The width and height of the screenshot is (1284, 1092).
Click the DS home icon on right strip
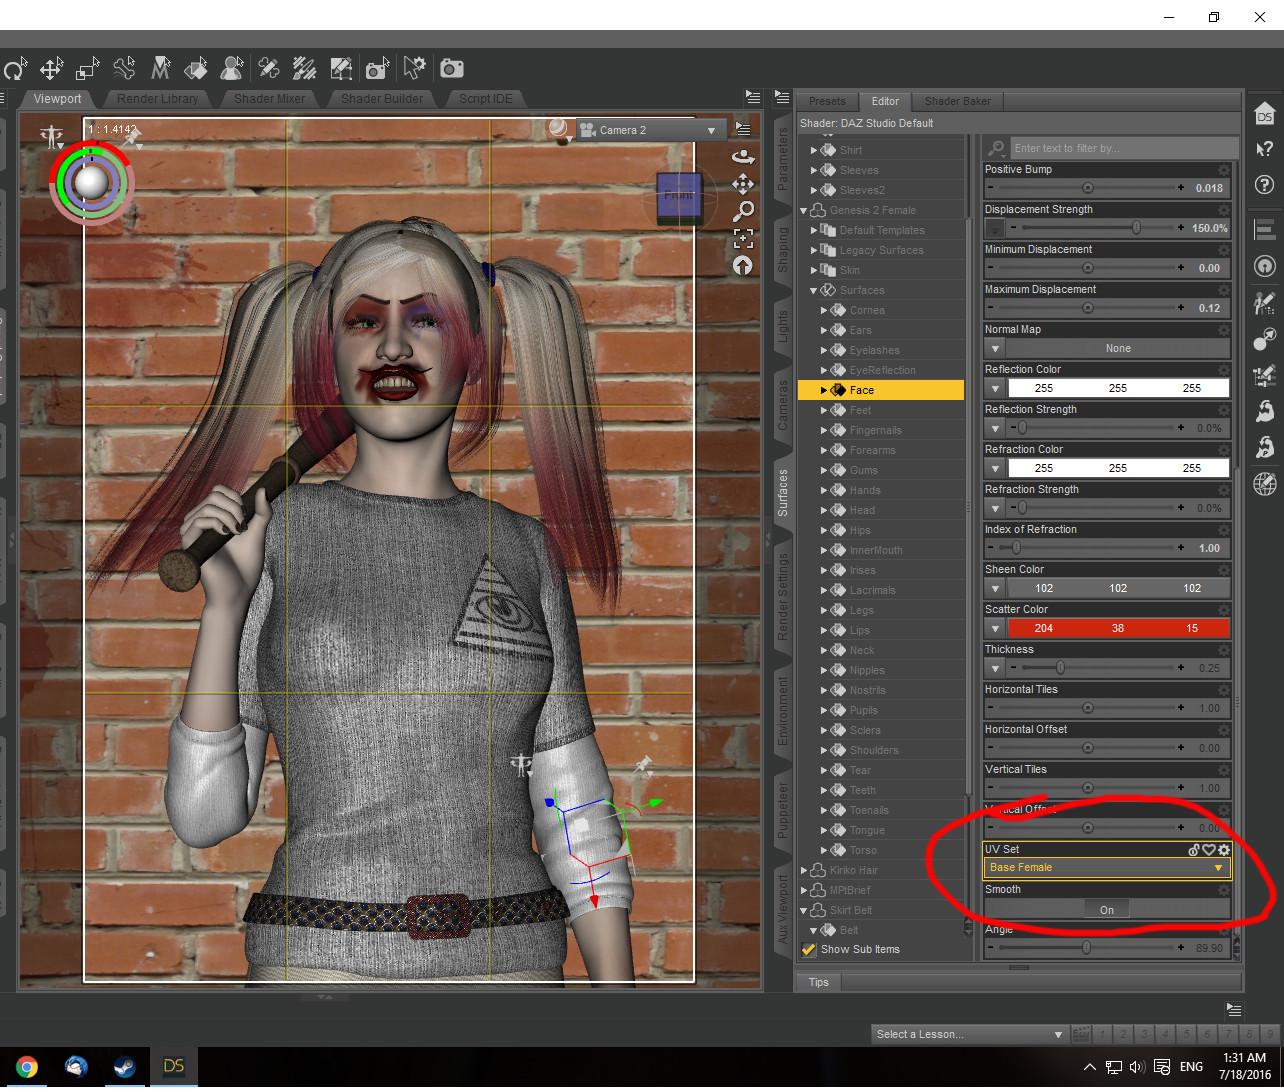[x=1265, y=113]
